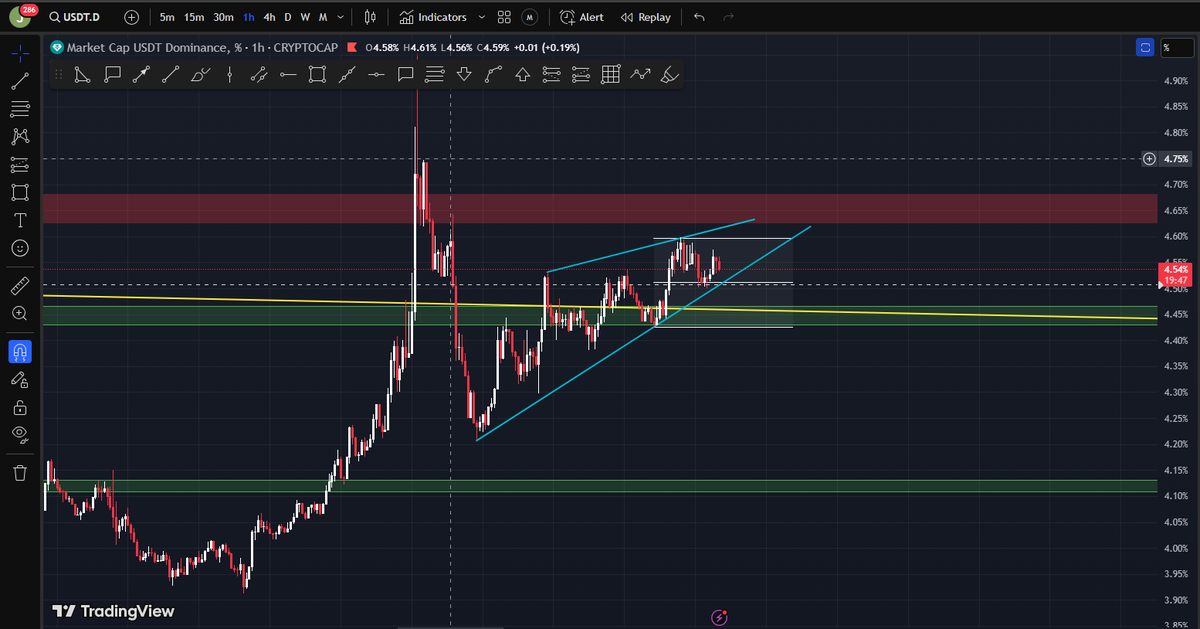Switch to the D daily timeframe

click(288, 17)
